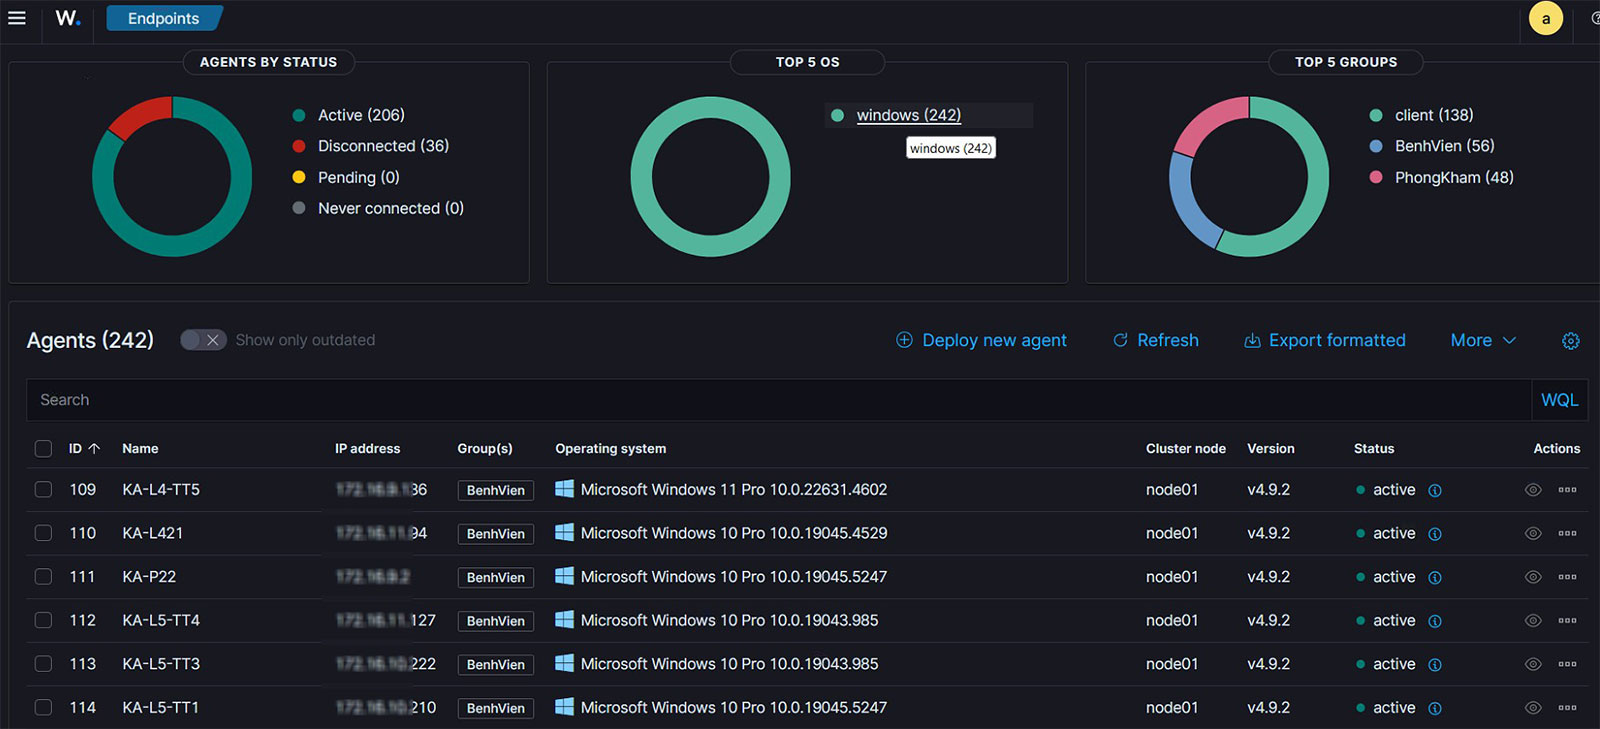Tick the select-all agents checkbox
Viewport: 1600px width, 729px height.
tap(43, 449)
